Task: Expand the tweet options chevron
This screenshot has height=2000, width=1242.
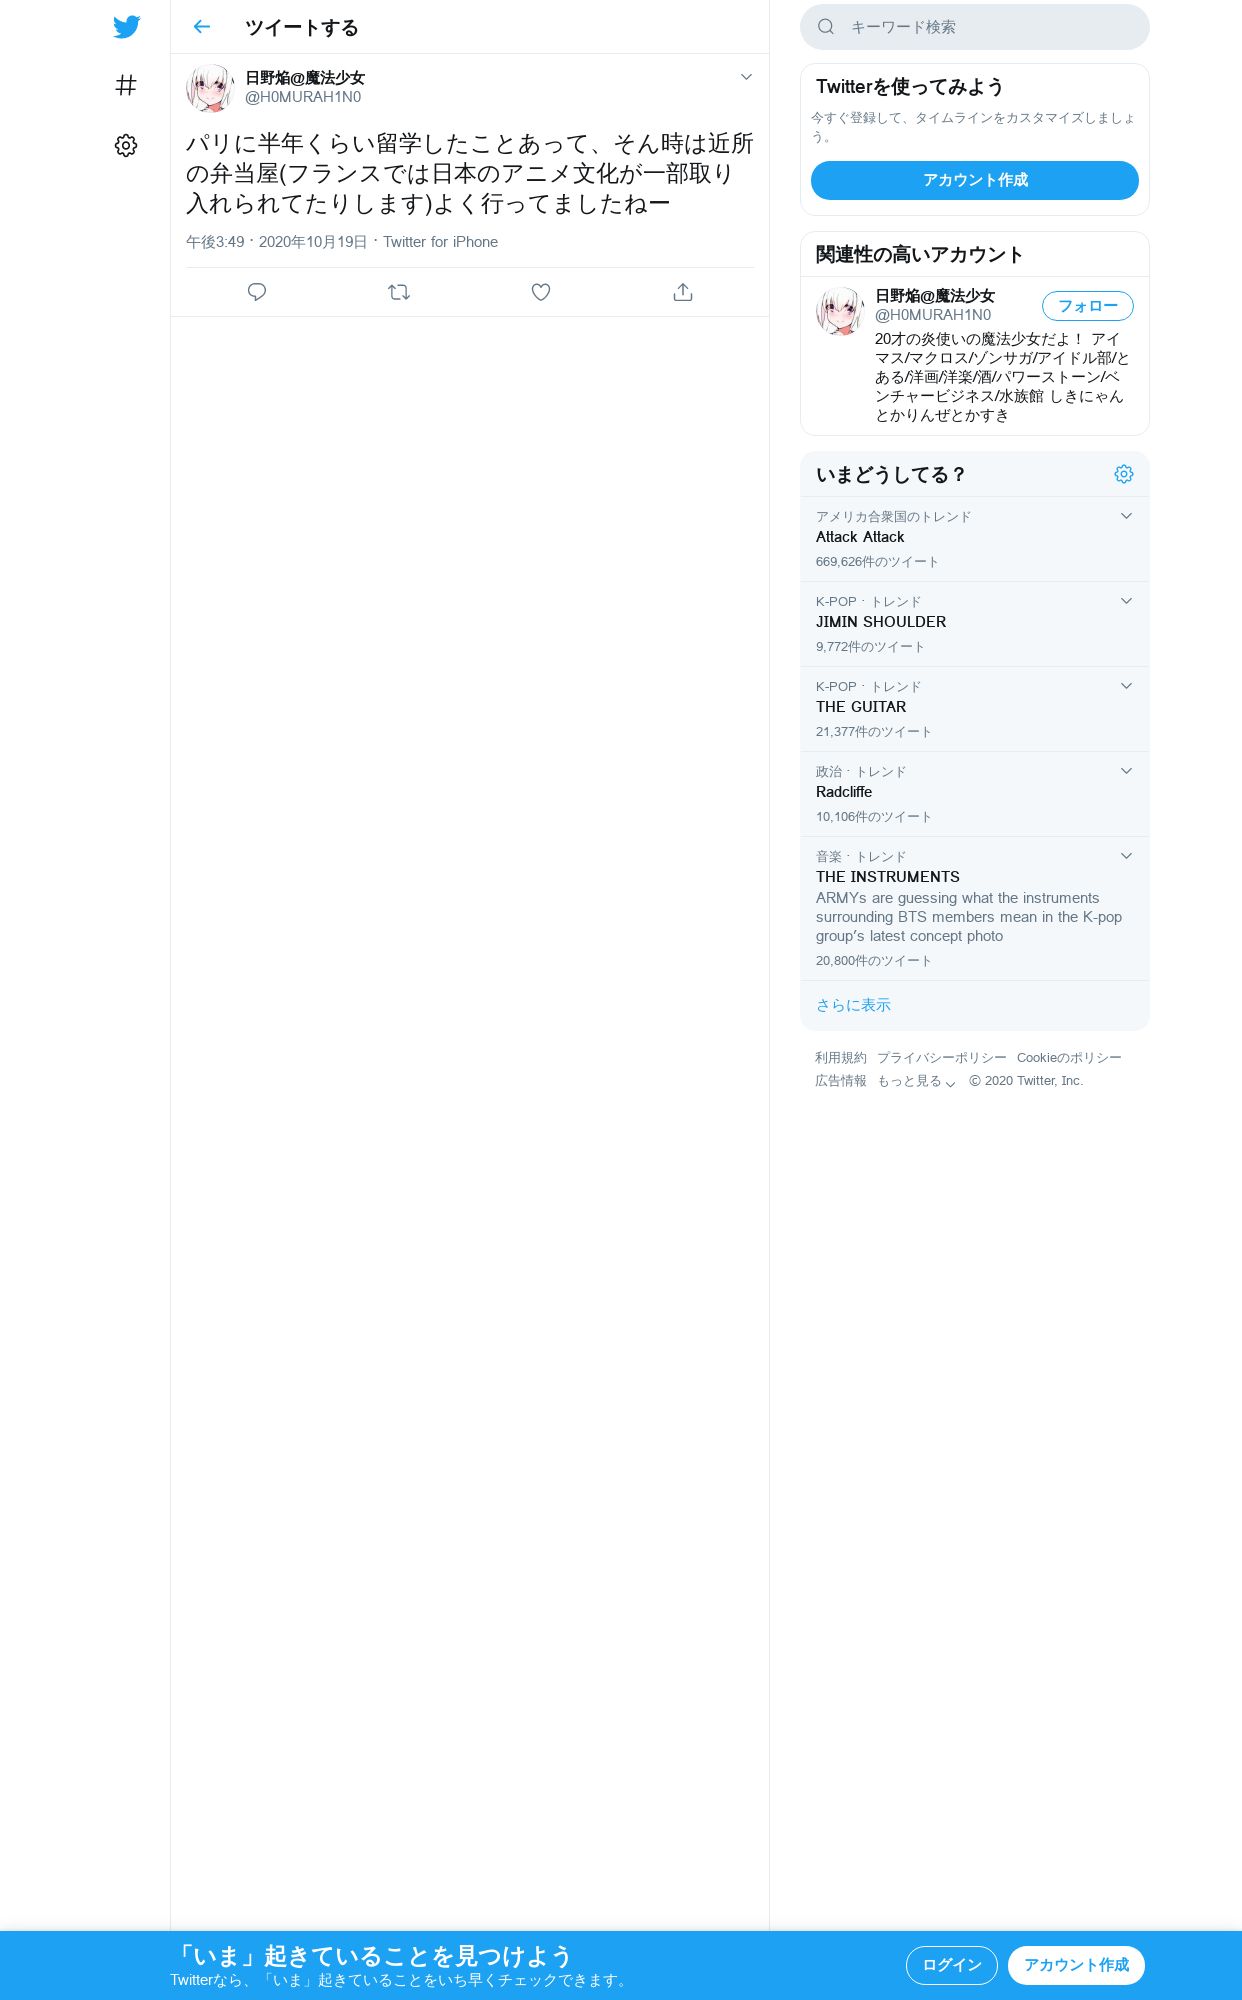Action: 746,77
